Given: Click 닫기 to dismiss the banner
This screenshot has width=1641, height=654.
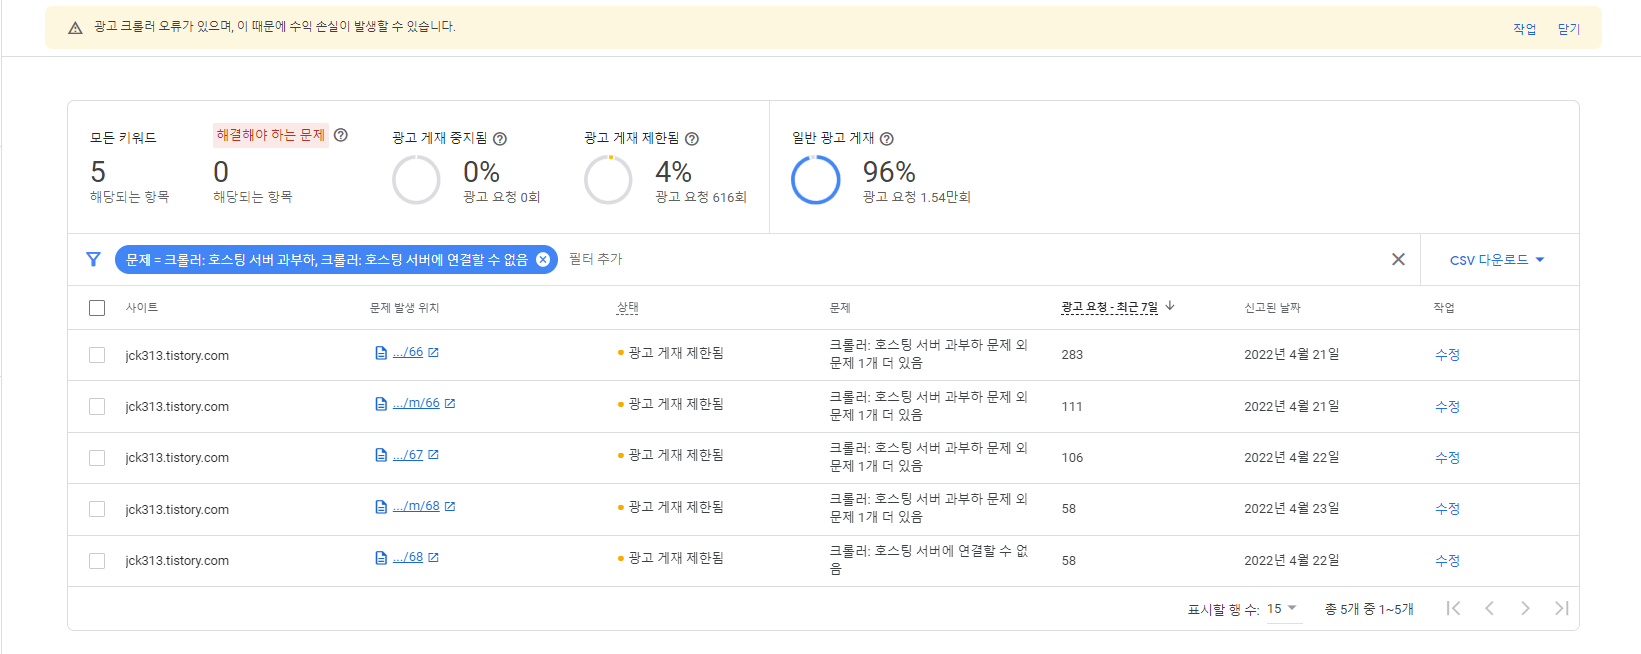Looking at the screenshot, I should (1569, 29).
